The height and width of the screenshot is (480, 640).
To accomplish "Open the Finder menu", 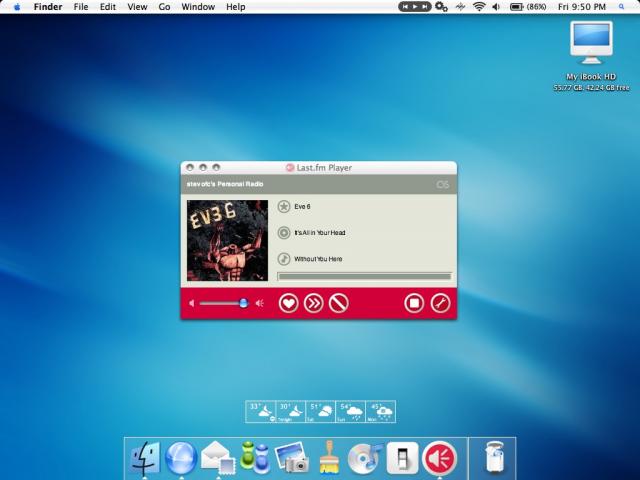I will click(48, 7).
